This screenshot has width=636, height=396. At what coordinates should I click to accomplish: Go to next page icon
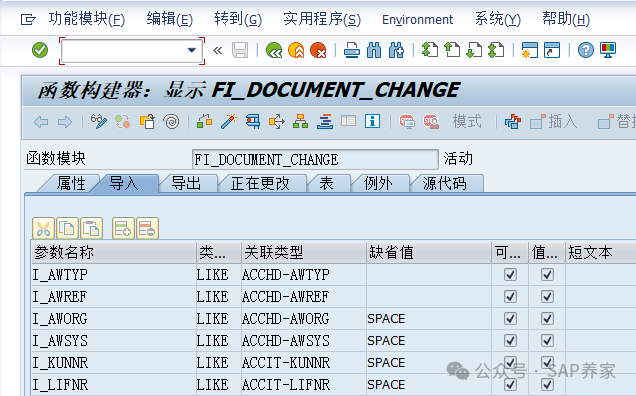point(474,50)
